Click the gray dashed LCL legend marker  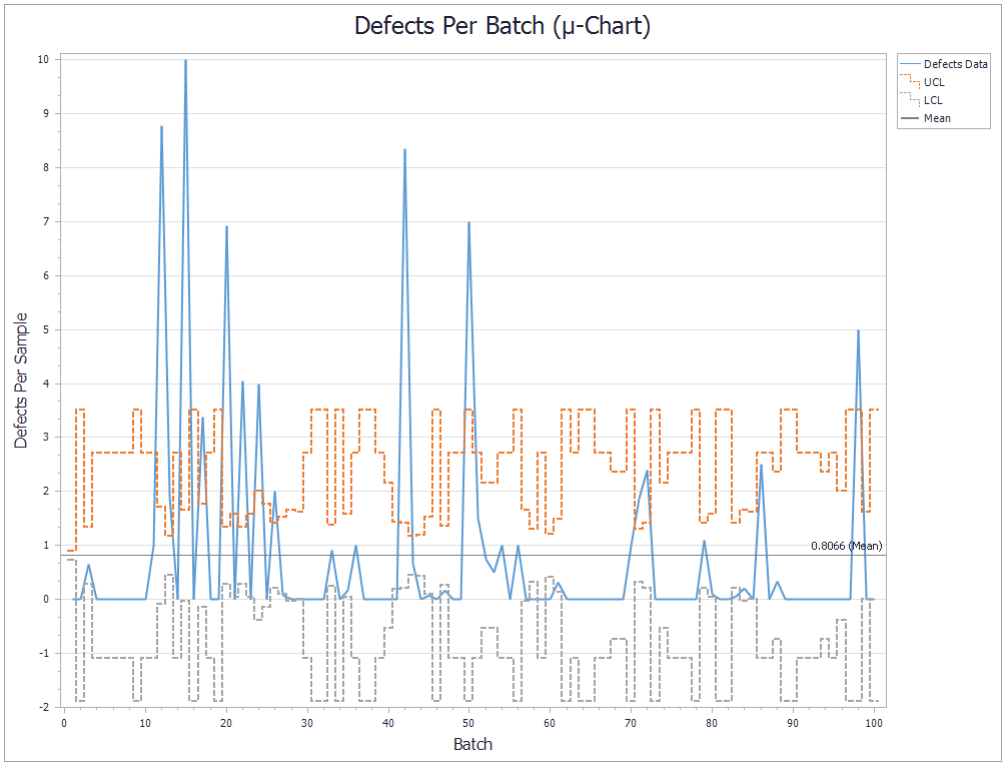[x=911, y=100]
